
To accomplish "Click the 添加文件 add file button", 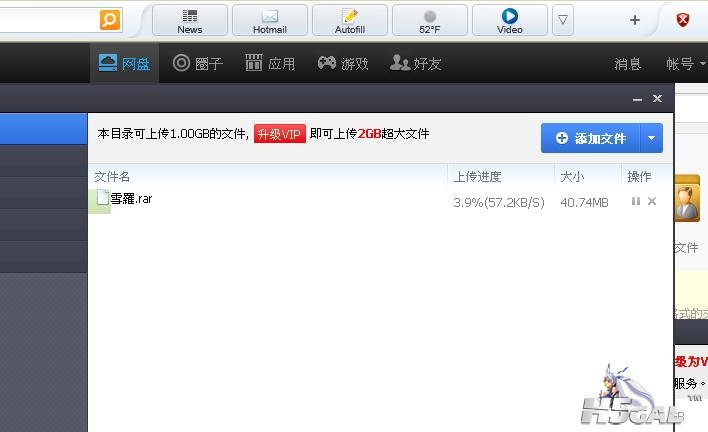I will pyautogui.click(x=590, y=138).
